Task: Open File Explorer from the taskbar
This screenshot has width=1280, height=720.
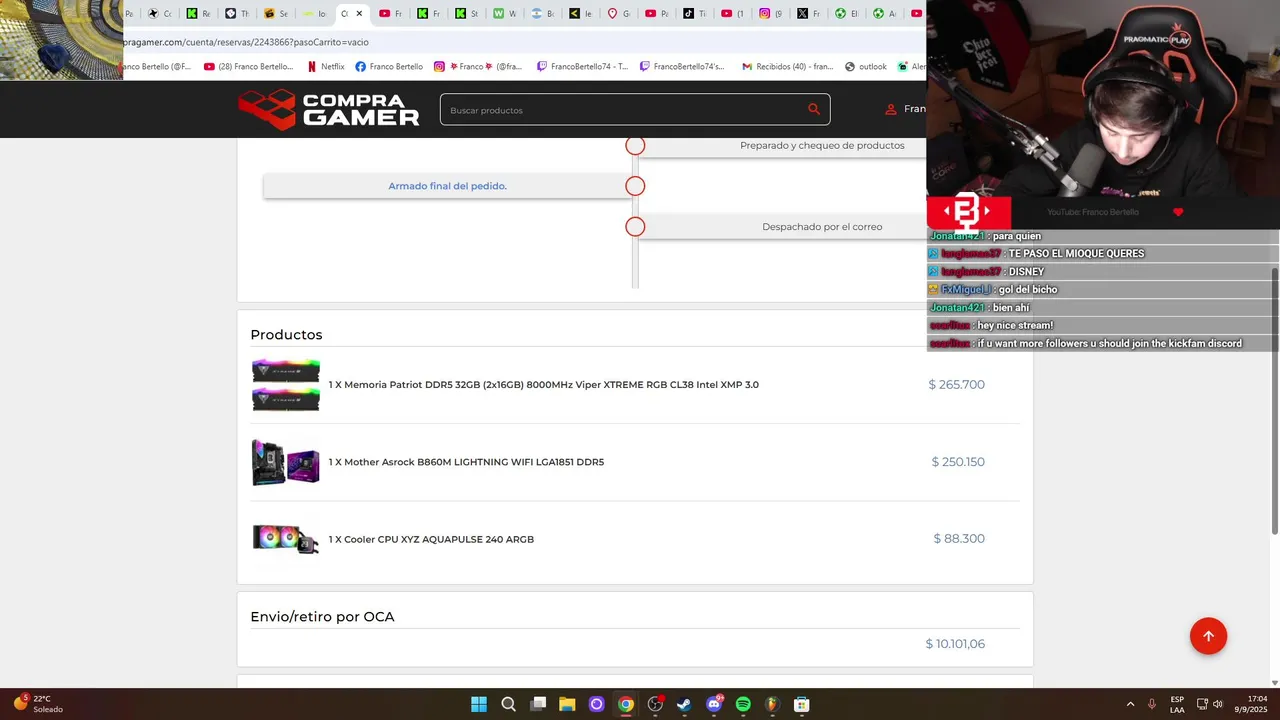Action: (x=567, y=705)
